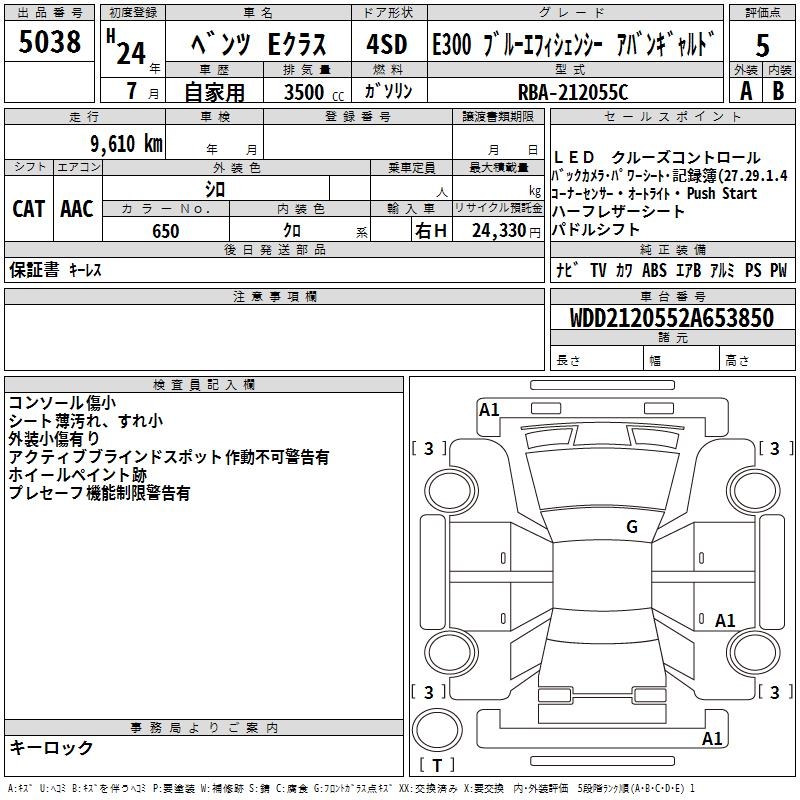Click the spare tire circle above [T]

click(x=437, y=730)
